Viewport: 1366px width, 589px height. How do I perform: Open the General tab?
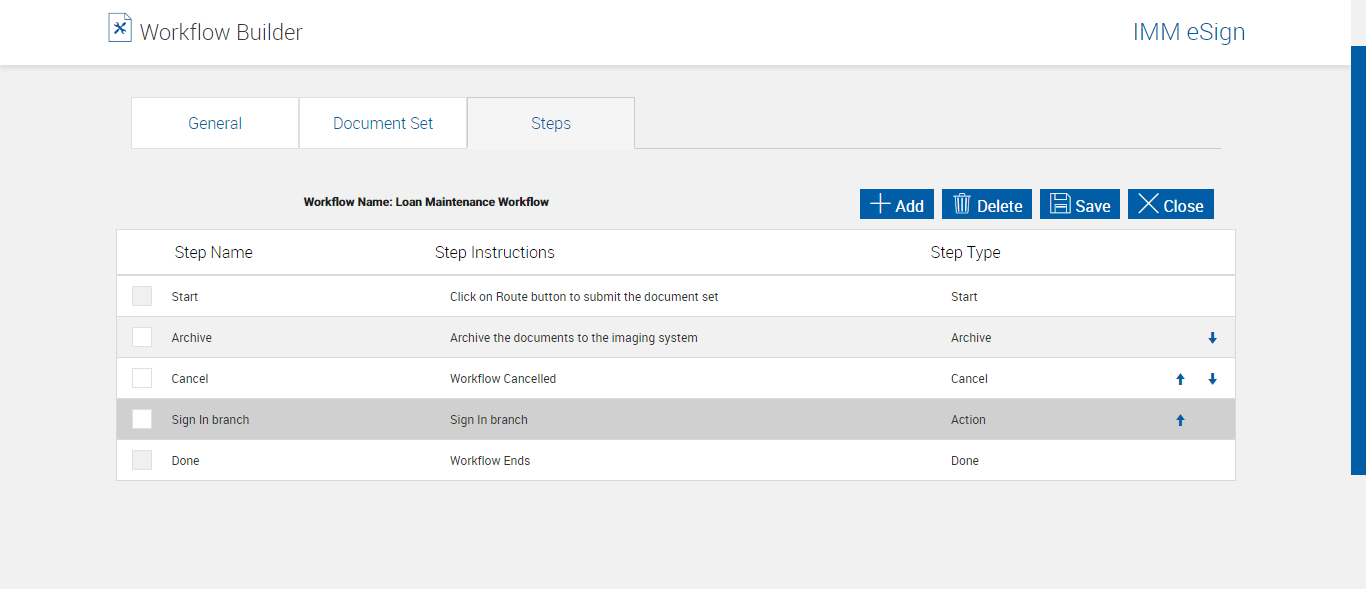point(215,123)
